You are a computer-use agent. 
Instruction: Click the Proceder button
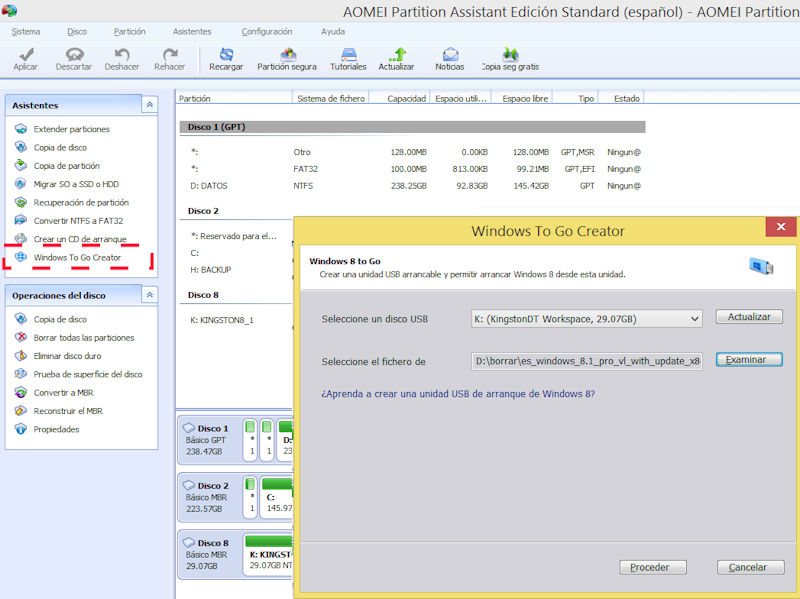coord(653,567)
